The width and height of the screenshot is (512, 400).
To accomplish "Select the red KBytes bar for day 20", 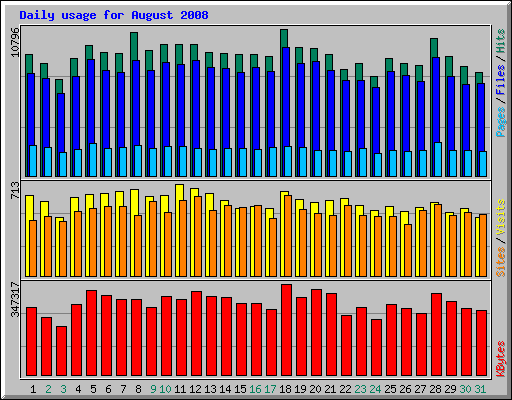I will [x=316, y=333].
